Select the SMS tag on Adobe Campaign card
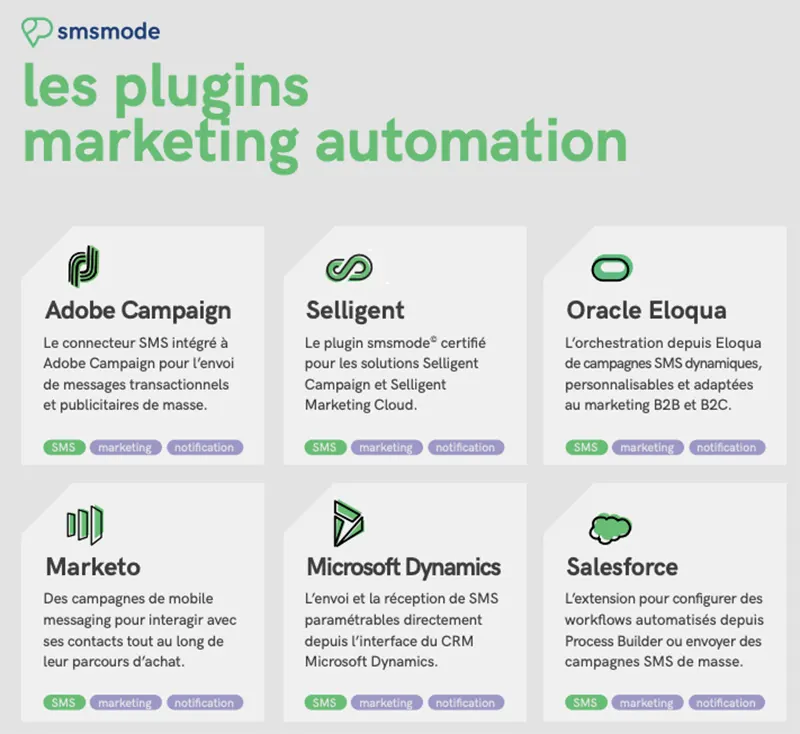800x734 pixels. (64, 447)
